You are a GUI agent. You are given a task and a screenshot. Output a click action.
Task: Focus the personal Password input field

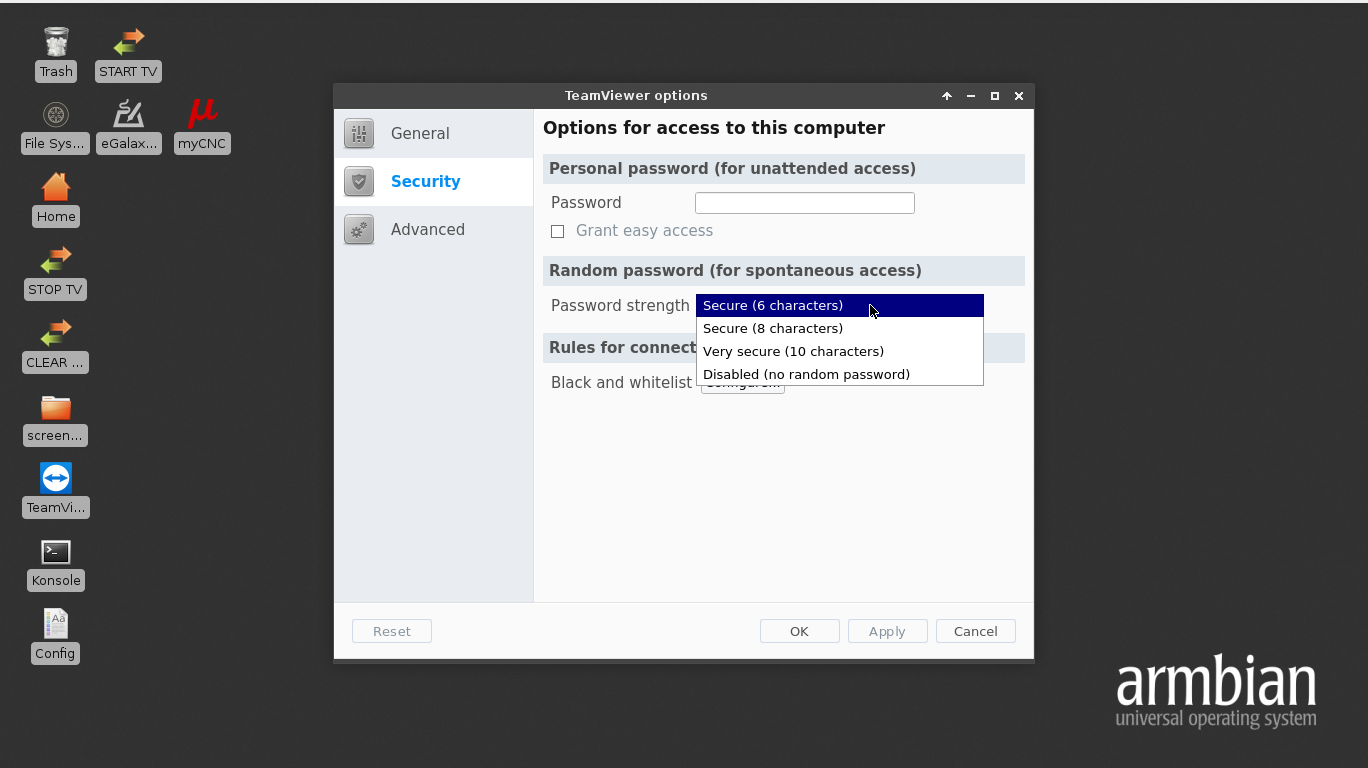804,203
